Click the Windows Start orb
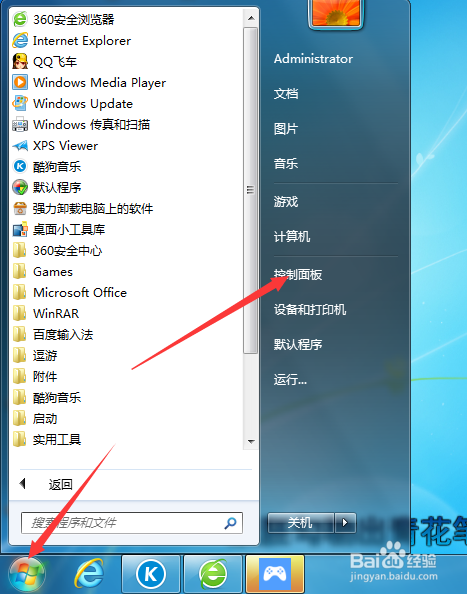This screenshot has width=467, height=594. (27, 575)
